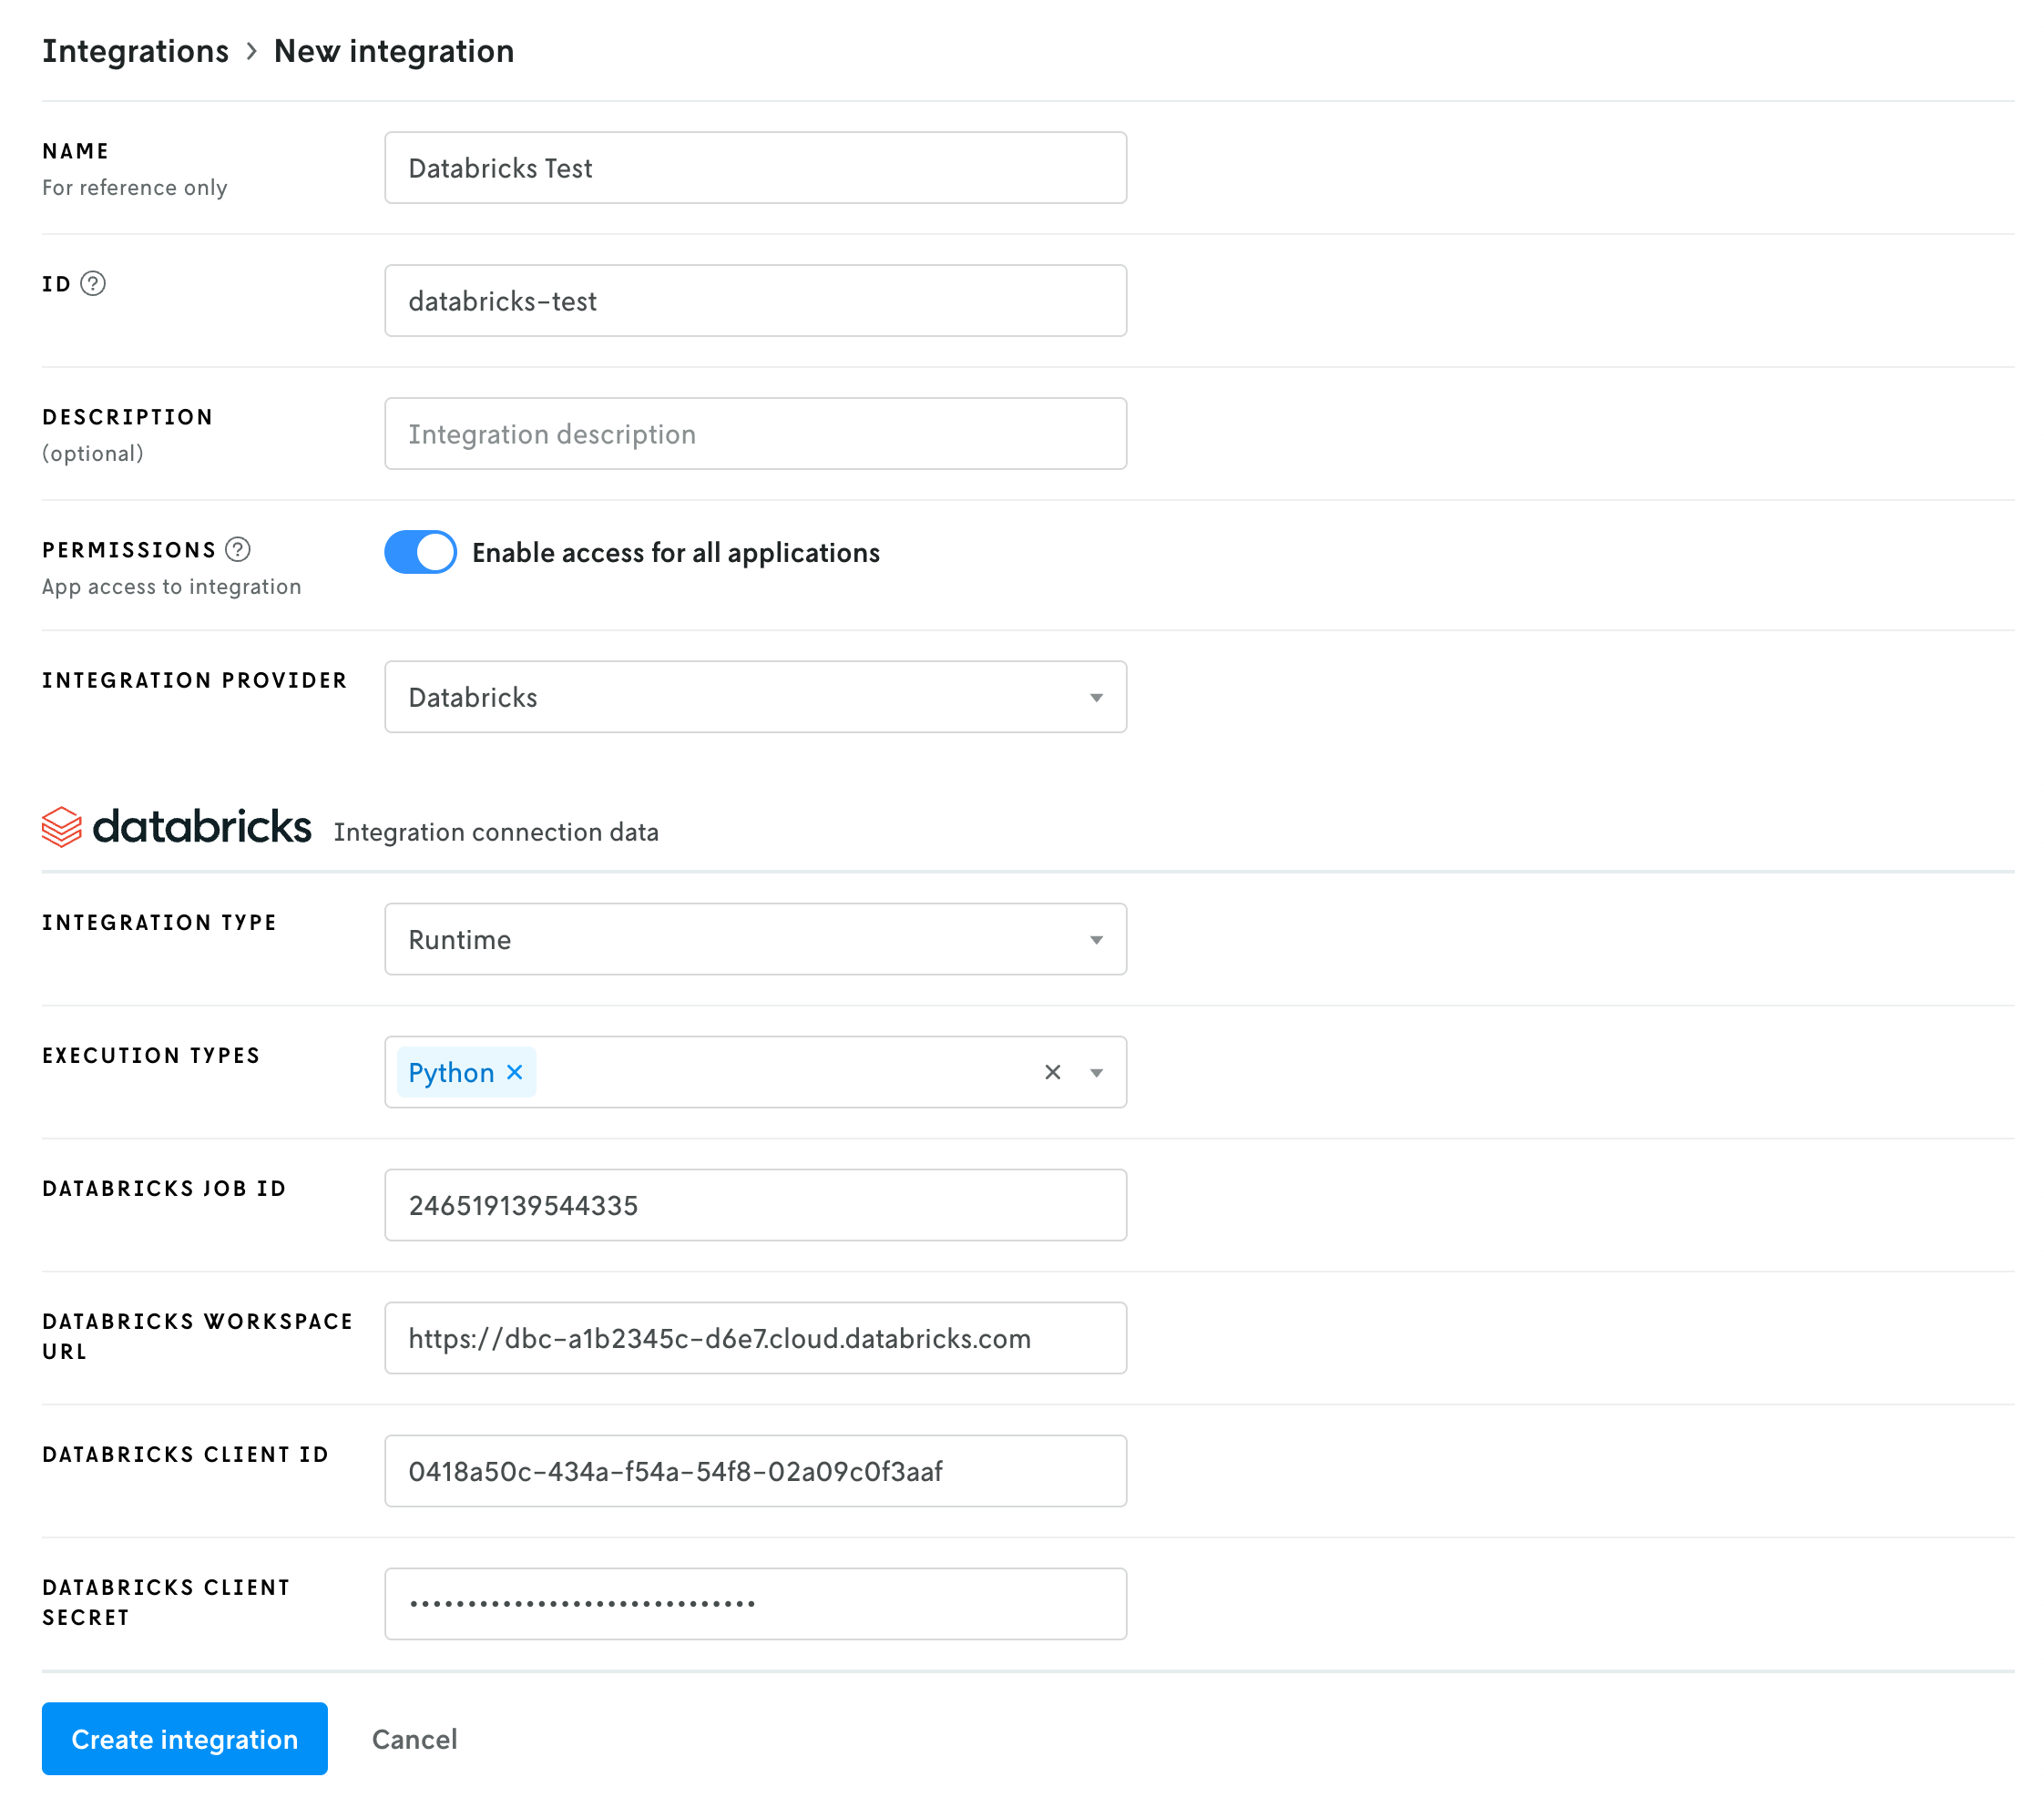Open the Integration Provider dropdown

pos(1097,697)
